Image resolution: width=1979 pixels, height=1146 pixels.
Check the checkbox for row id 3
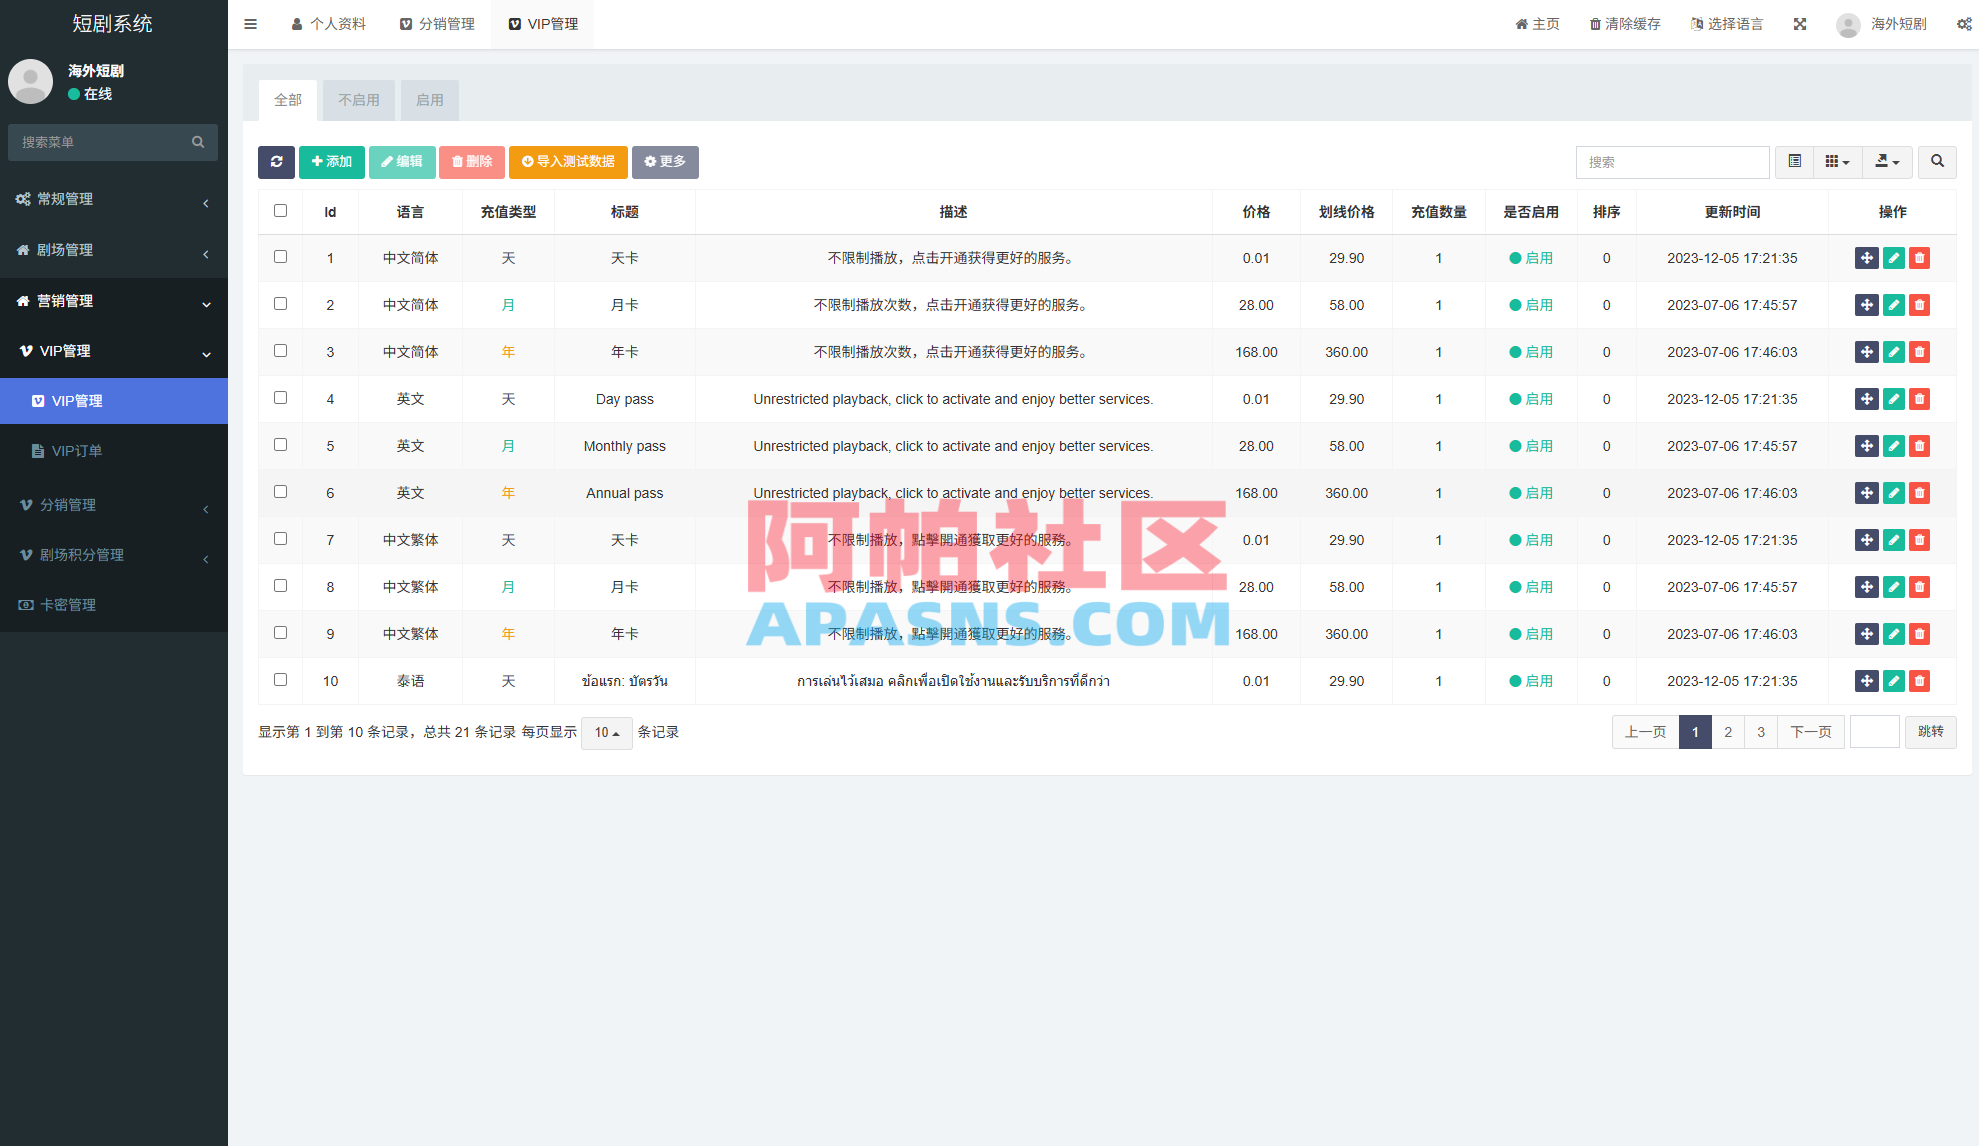(x=280, y=351)
